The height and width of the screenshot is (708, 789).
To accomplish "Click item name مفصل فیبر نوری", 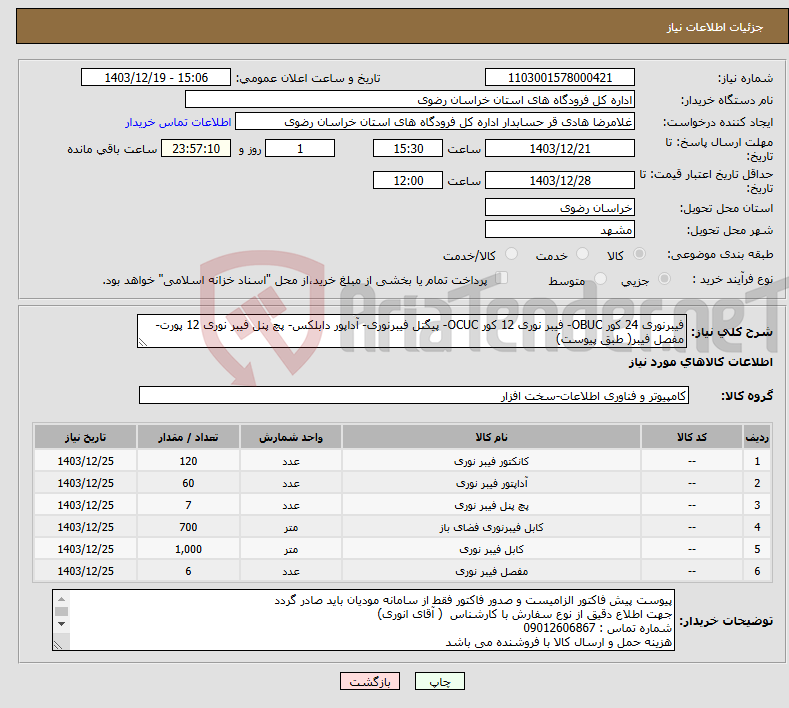I will pos(491,571).
